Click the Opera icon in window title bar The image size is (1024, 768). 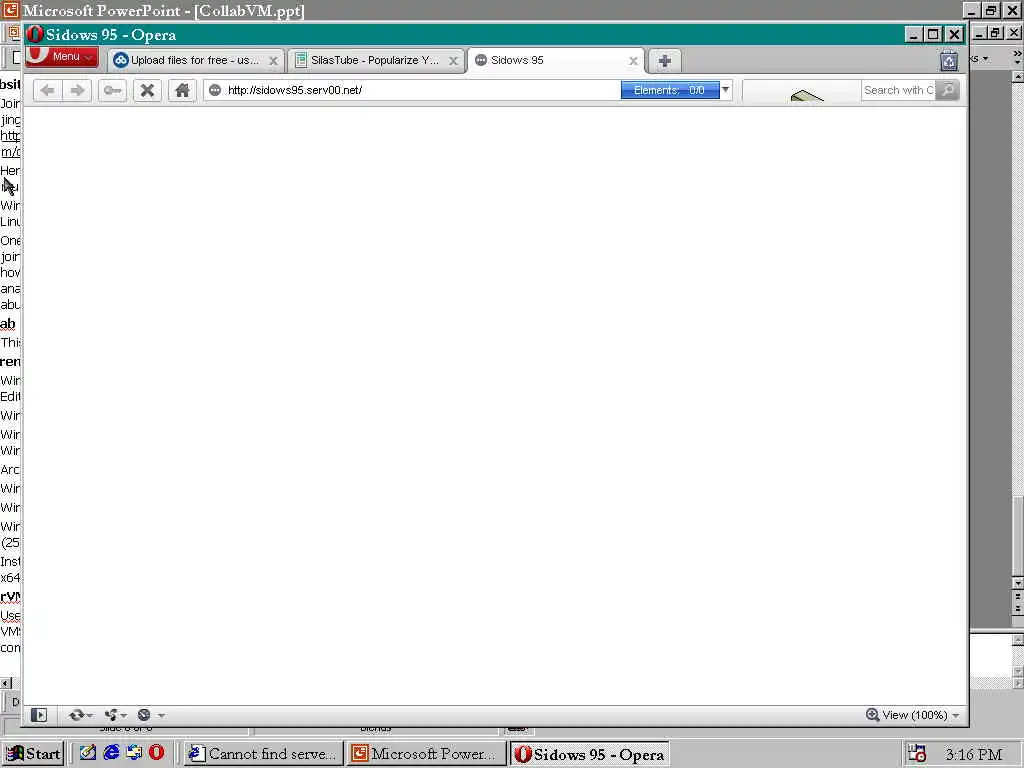tap(35, 34)
